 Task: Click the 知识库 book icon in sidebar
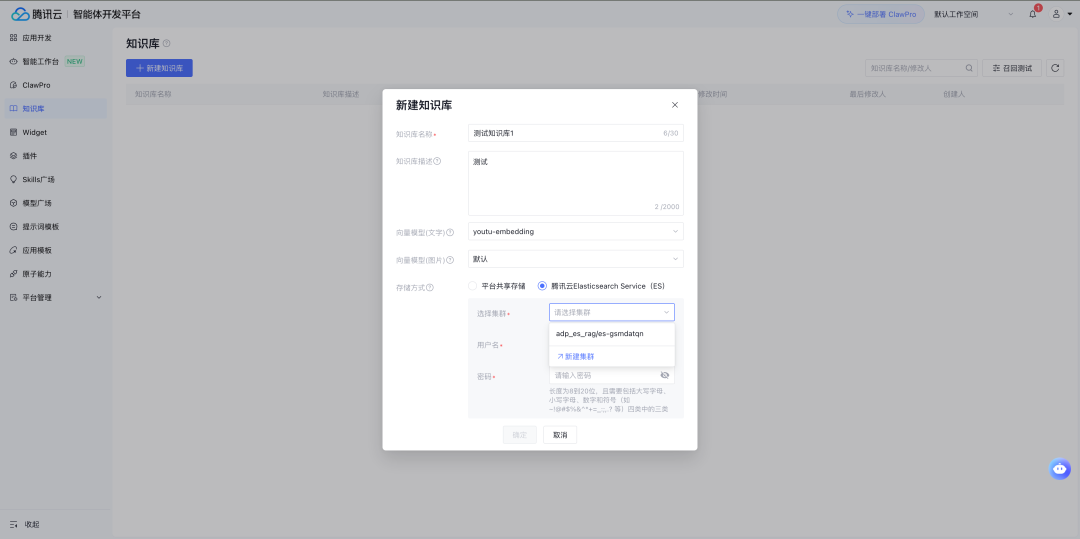[14, 109]
